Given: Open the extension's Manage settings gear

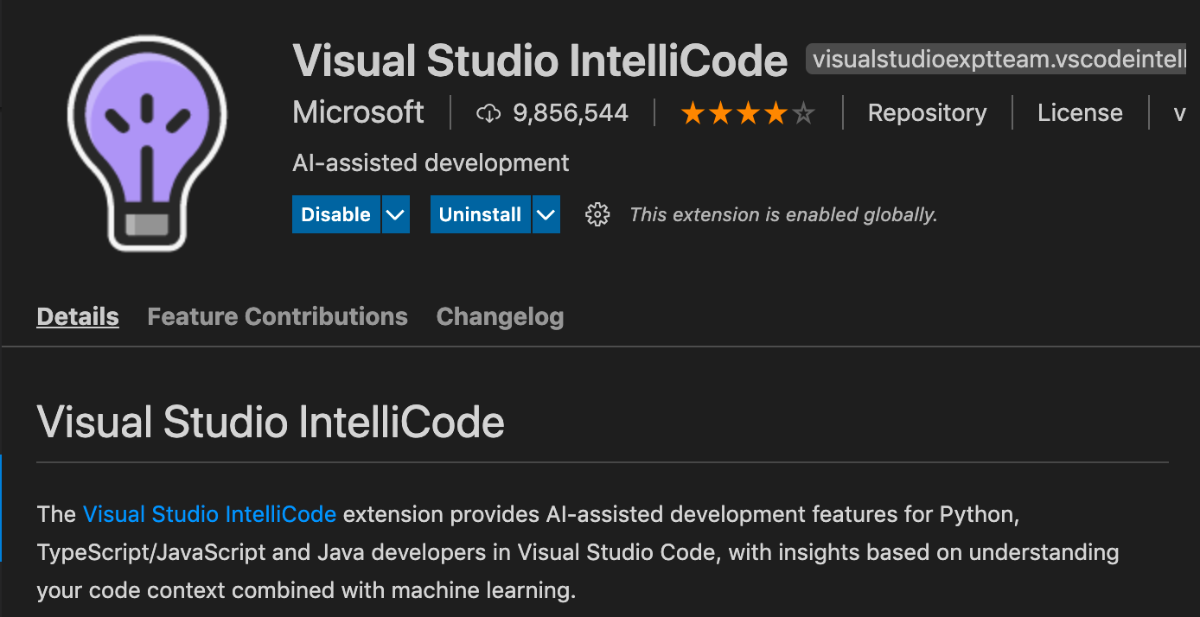Looking at the screenshot, I should (x=597, y=214).
